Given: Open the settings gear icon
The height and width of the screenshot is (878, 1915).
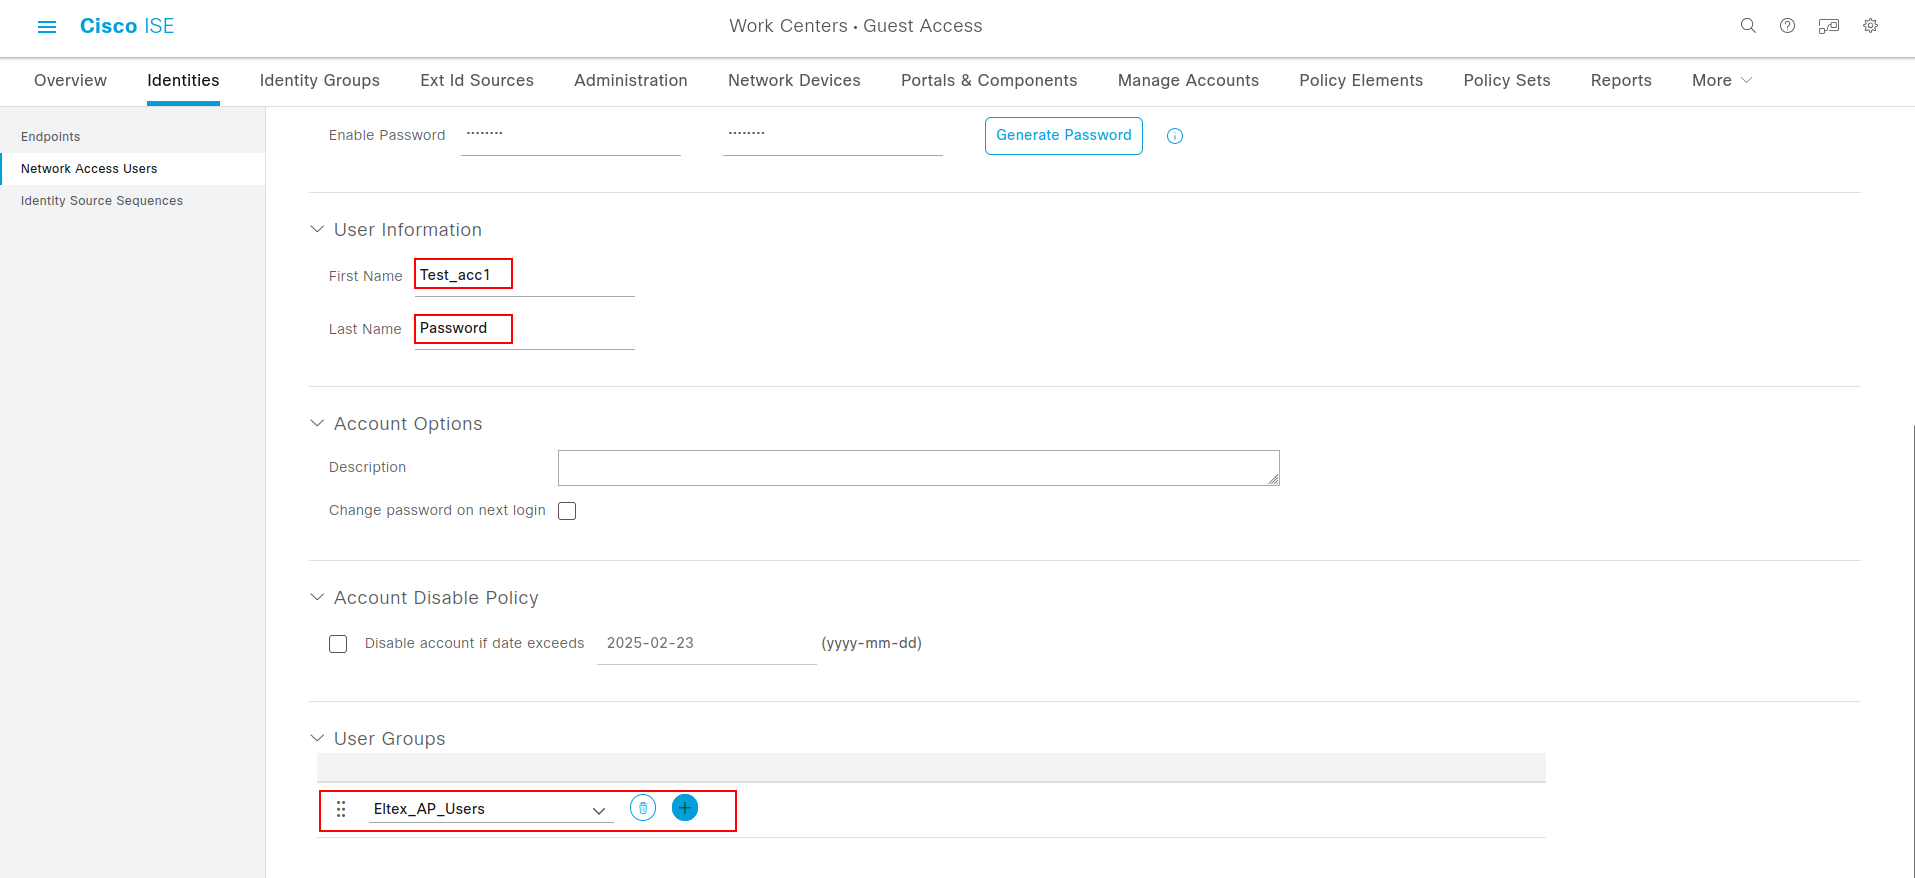Looking at the screenshot, I should click(x=1870, y=26).
